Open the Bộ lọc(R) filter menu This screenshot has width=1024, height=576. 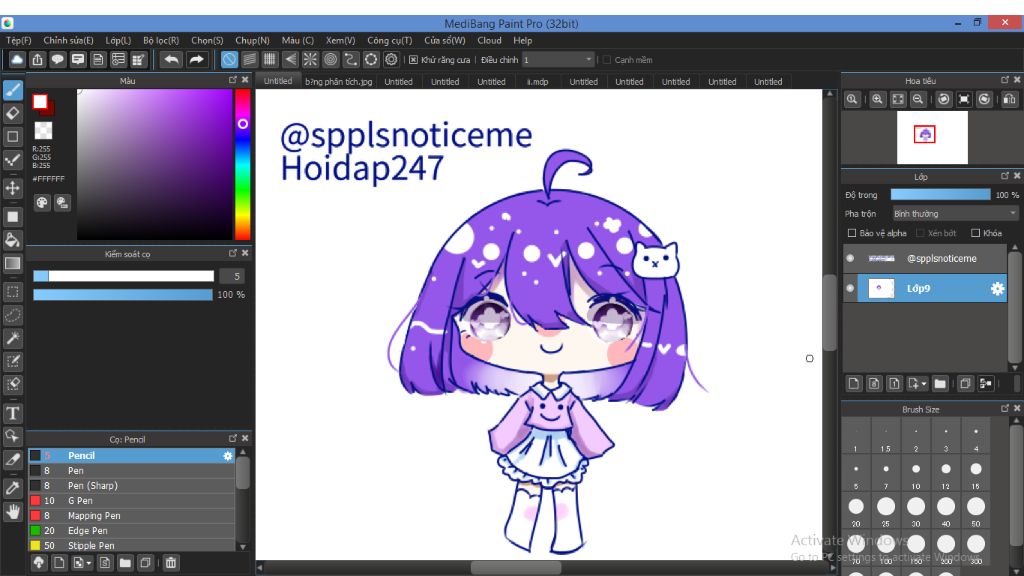[x=161, y=40]
